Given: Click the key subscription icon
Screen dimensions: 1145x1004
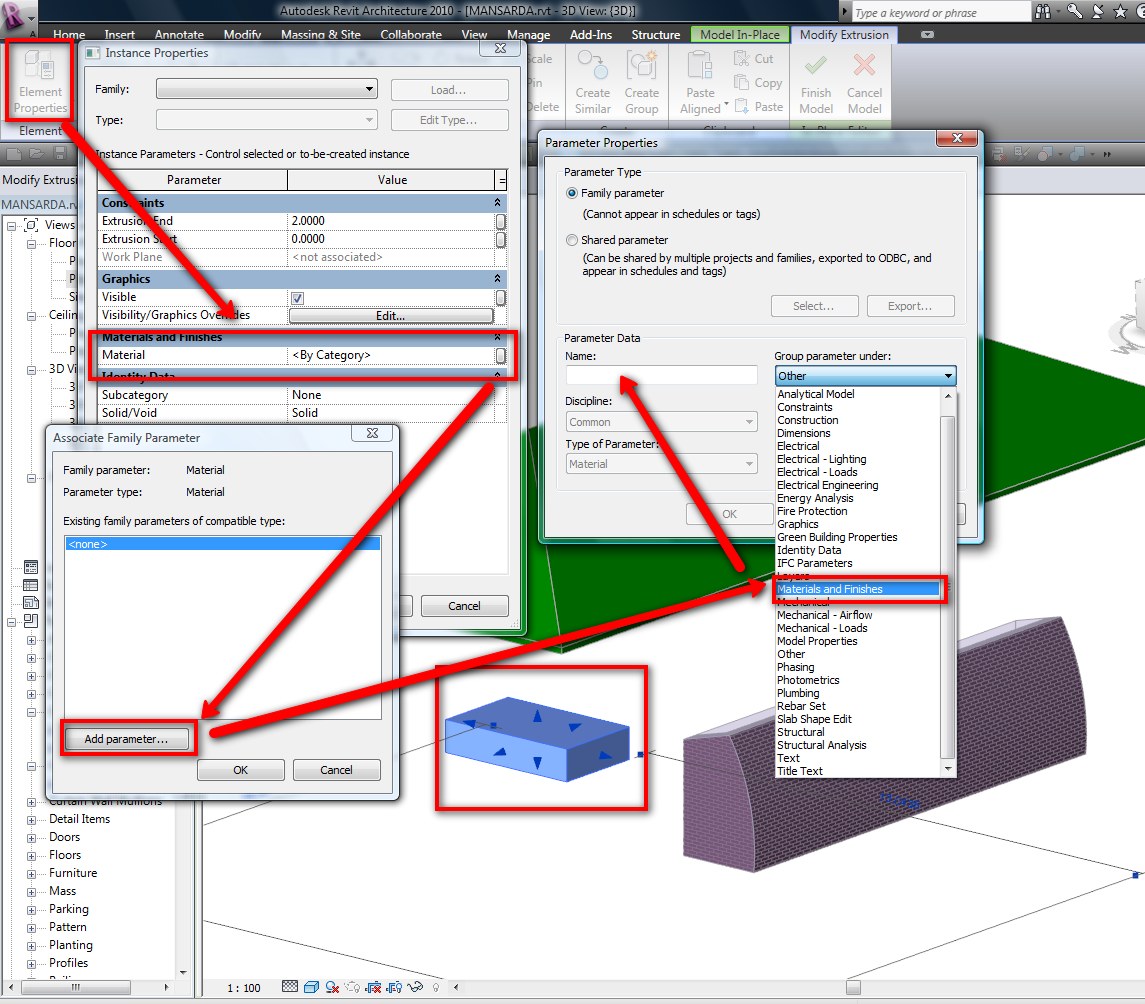Looking at the screenshot, I should pyautogui.click(x=1074, y=11).
